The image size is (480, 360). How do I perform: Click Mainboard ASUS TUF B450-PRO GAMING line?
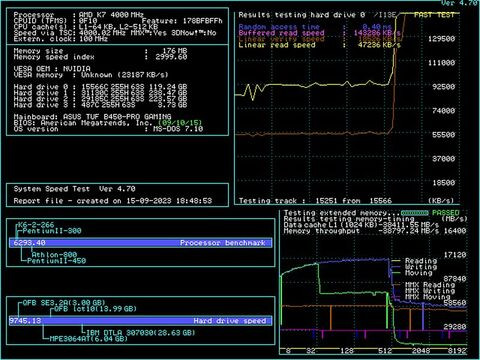click(92, 117)
